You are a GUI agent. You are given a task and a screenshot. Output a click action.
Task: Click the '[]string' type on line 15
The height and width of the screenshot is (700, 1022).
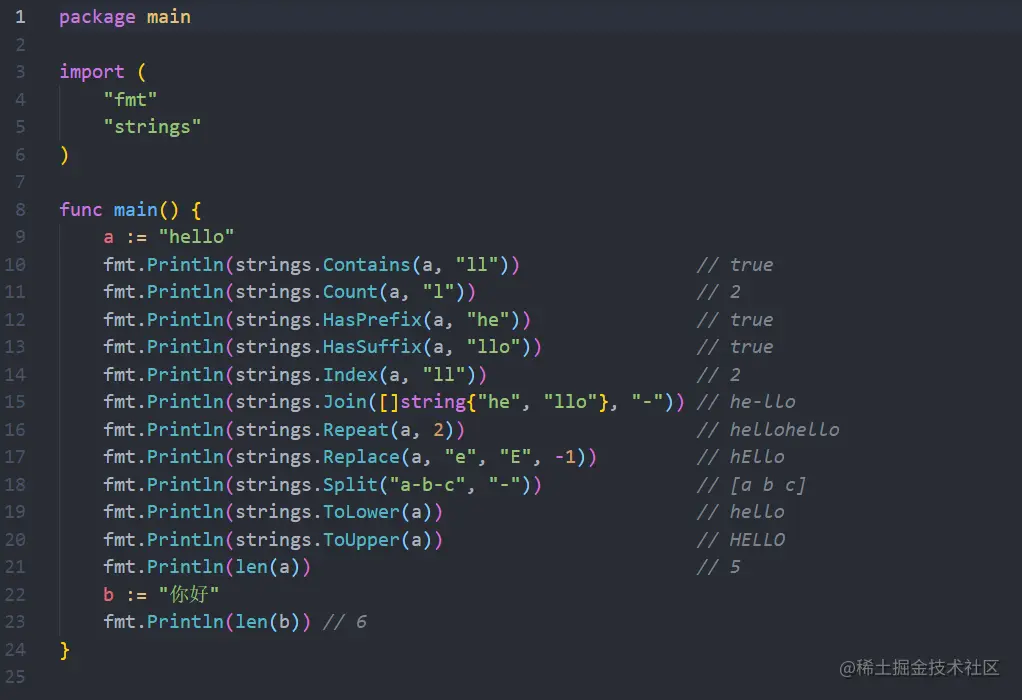pos(422,401)
